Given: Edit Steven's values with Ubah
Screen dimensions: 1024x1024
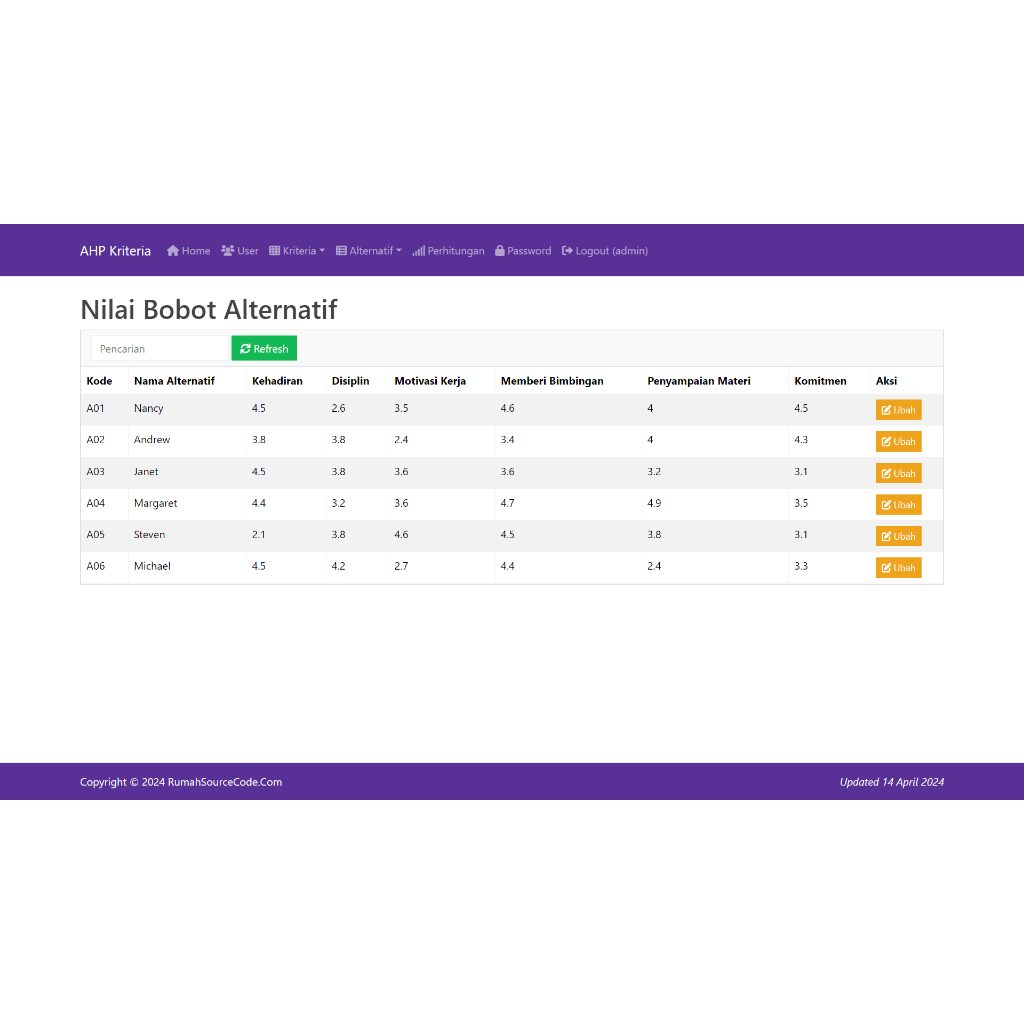Looking at the screenshot, I should (x=898, y=536).
